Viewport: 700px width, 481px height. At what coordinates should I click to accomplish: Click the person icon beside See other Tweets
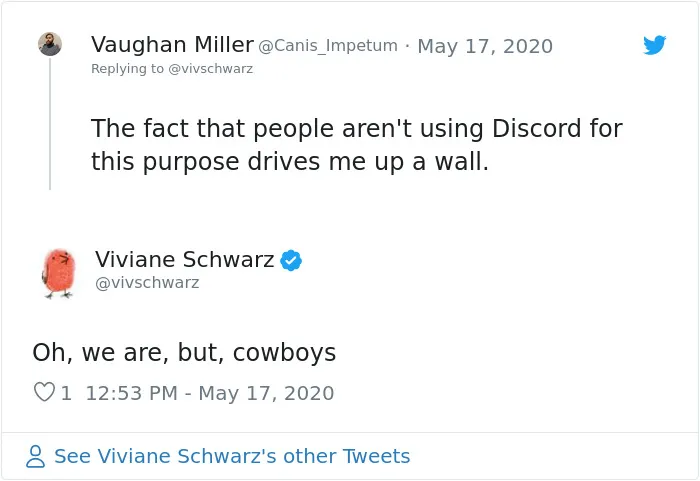click(35, 456)
